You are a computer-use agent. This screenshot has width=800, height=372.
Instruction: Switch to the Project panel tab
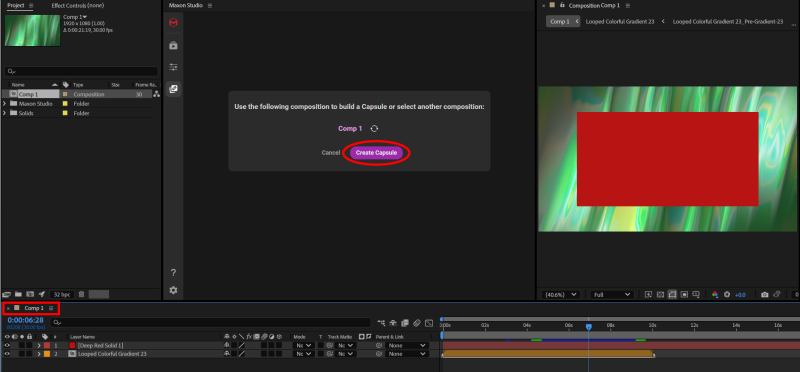15,5
